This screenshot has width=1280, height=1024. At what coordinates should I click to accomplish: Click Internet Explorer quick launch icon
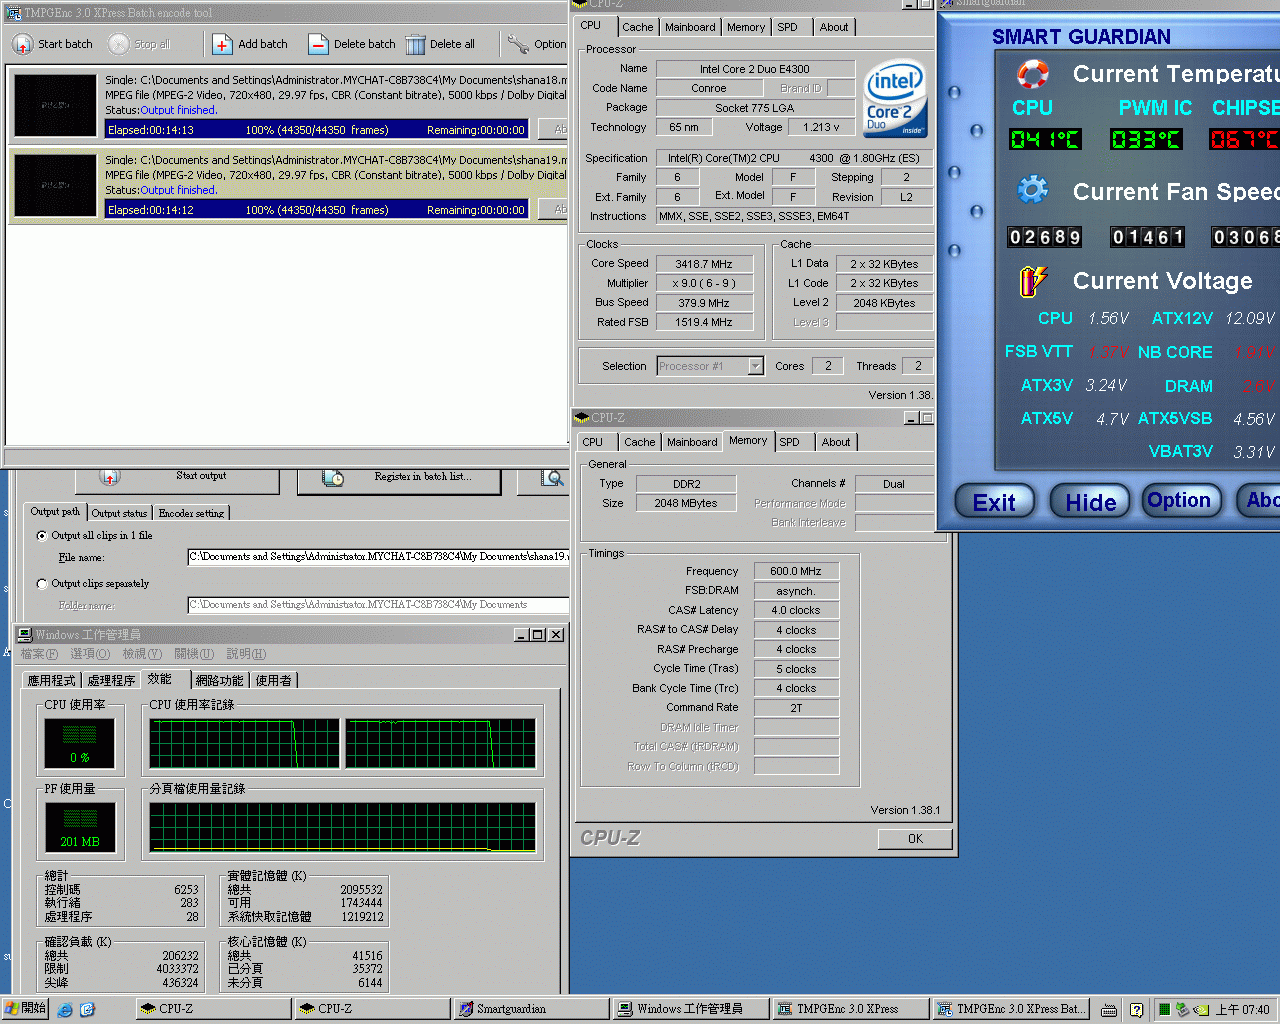65,1010
